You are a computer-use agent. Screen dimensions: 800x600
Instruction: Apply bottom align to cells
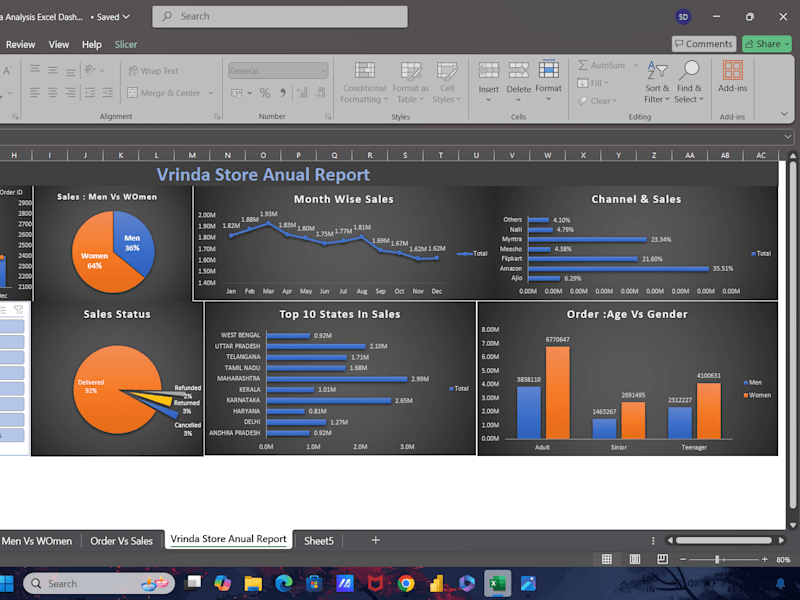point(70,70)
